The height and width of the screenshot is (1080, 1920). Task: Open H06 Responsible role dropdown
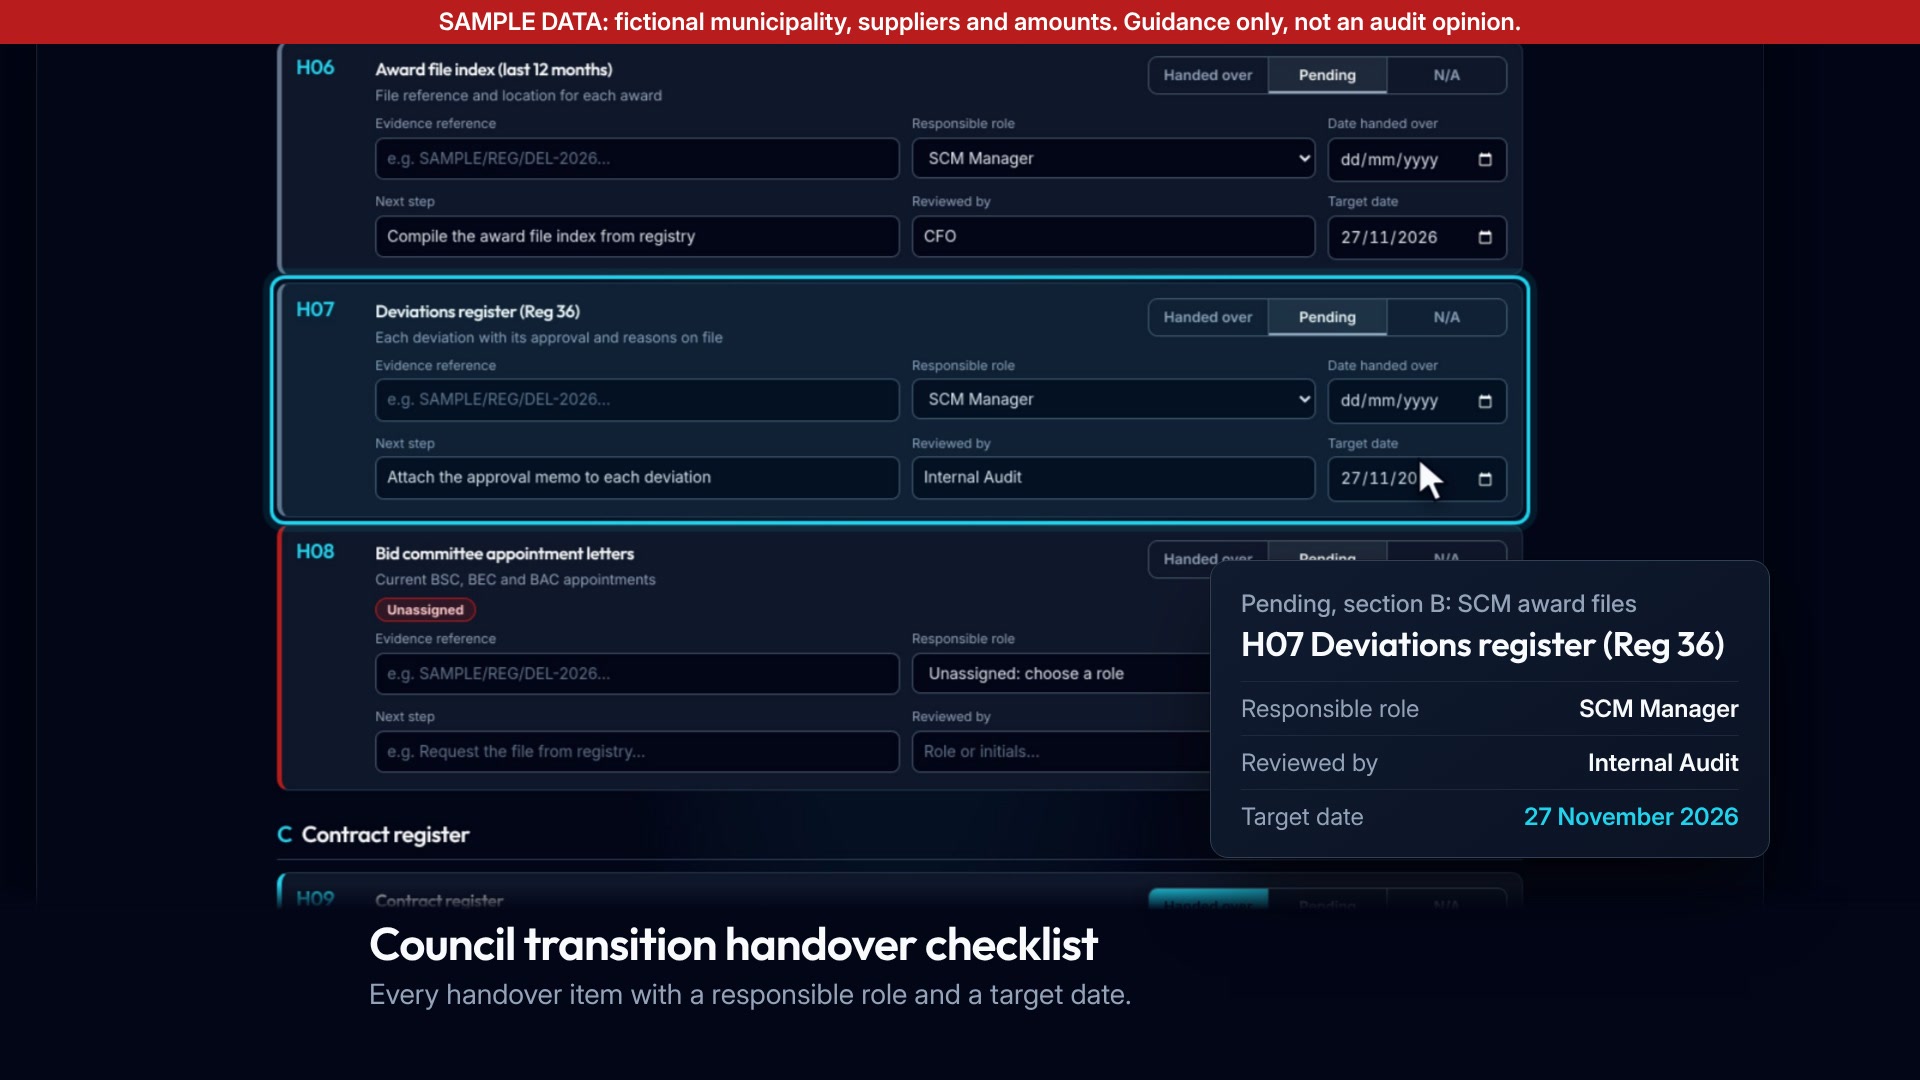click(1113, 159)
